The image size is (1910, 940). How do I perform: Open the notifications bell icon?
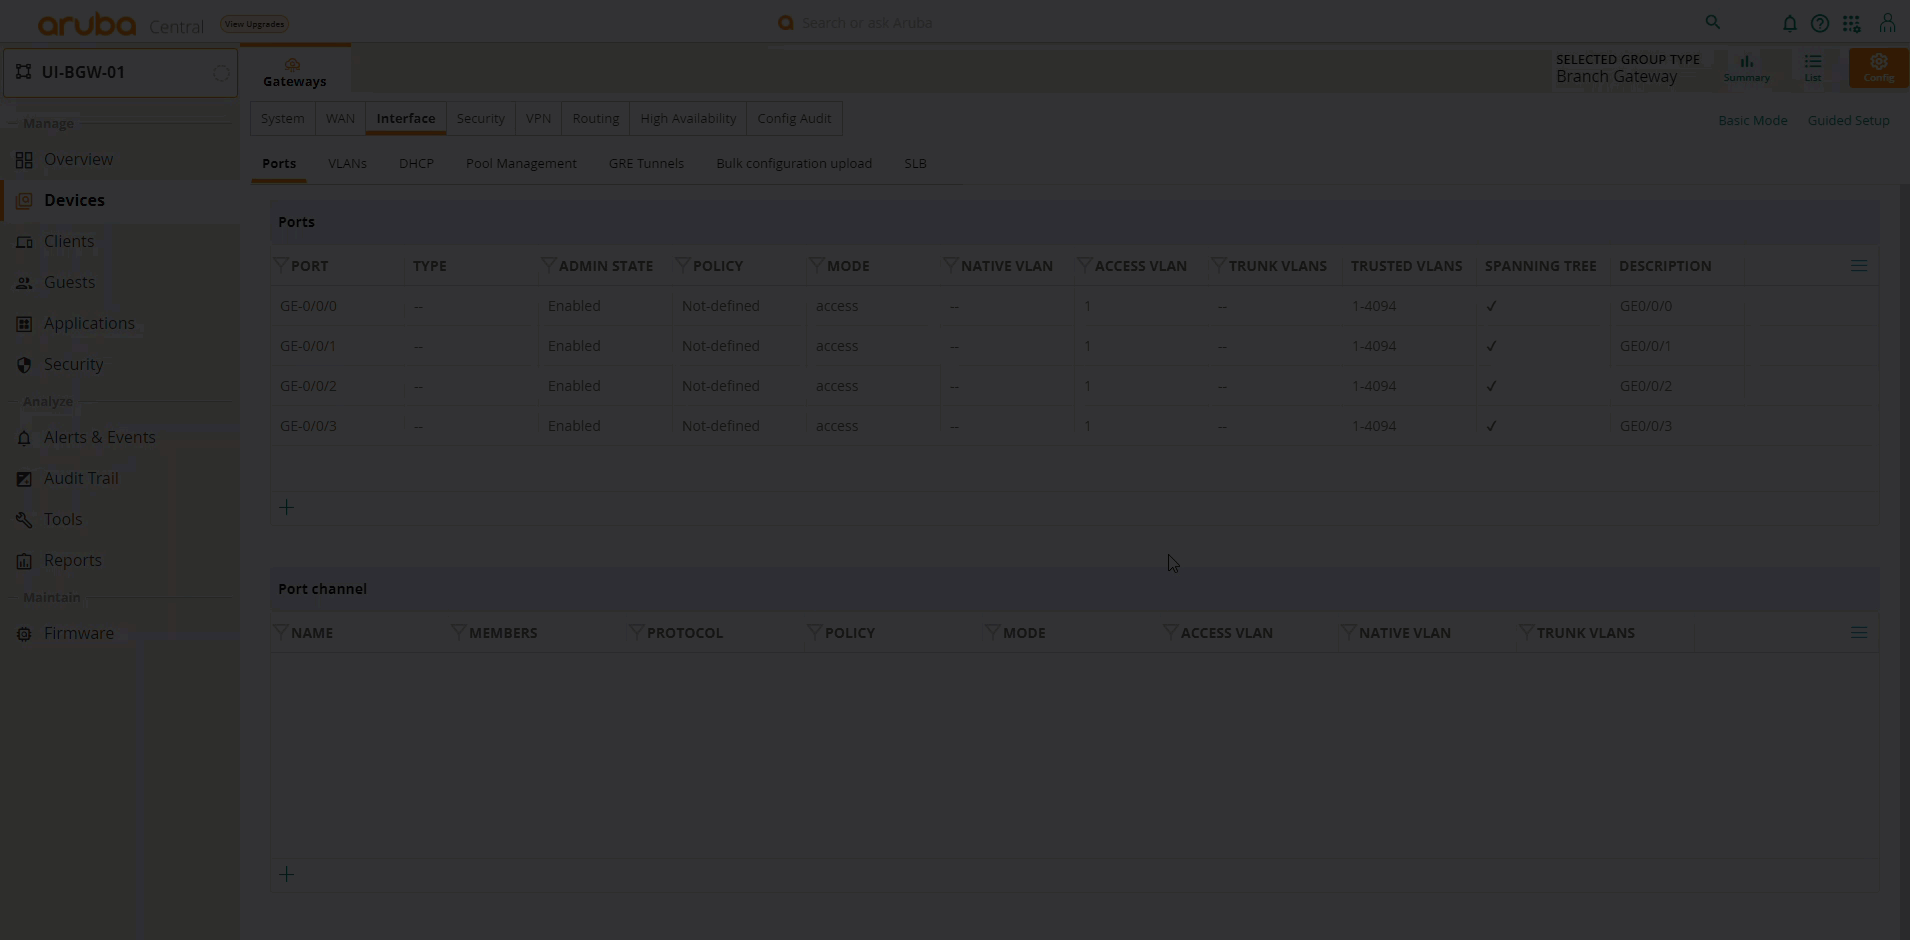click(x=1789, y=23)
